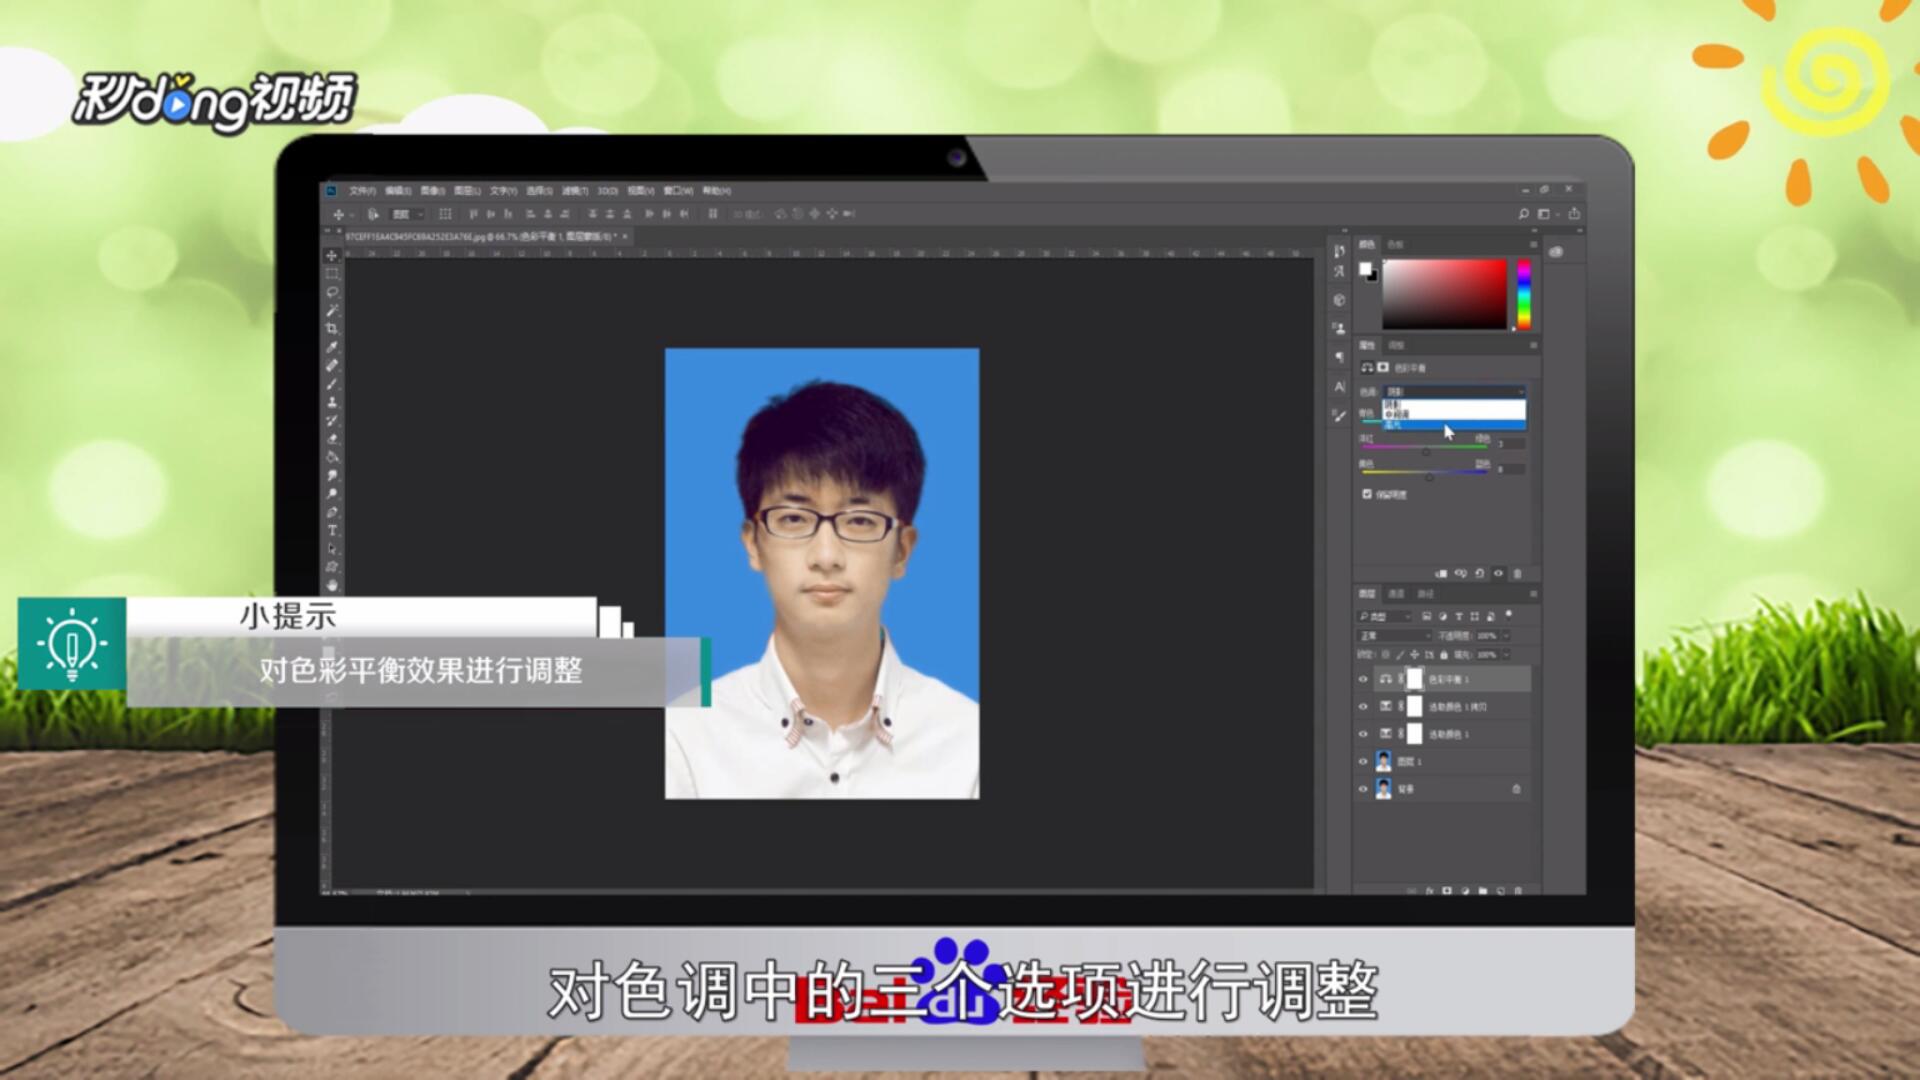The height and width of the screenshot is (1080, 1920).
Task: Open the layer filter type dropdown
Action: pos(1385,617)
